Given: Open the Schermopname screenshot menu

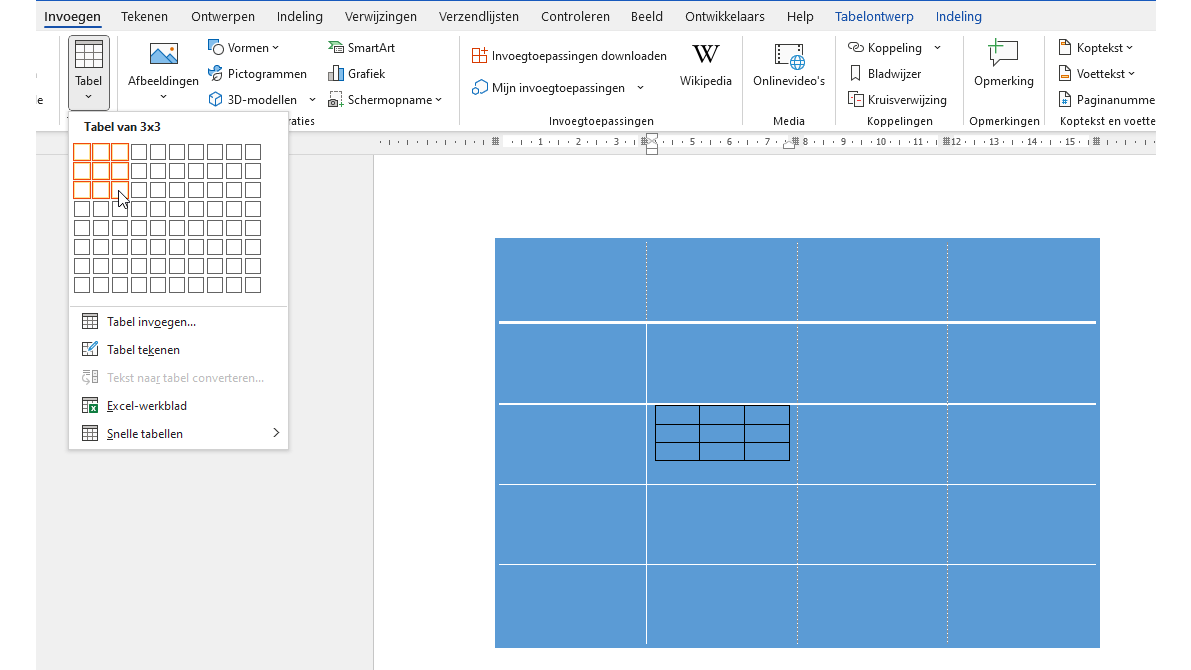Looking at the screenshot, I should coord(385,100).
